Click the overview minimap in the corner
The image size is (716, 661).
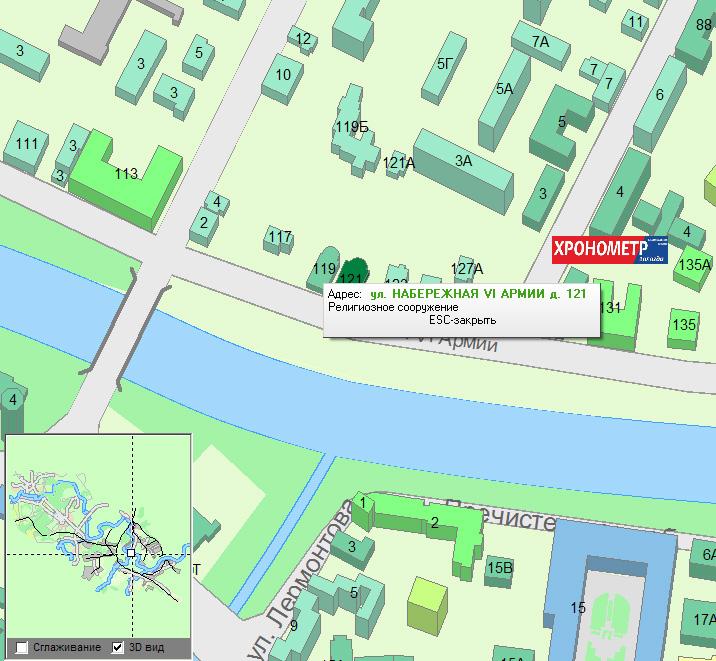point(96,535)
